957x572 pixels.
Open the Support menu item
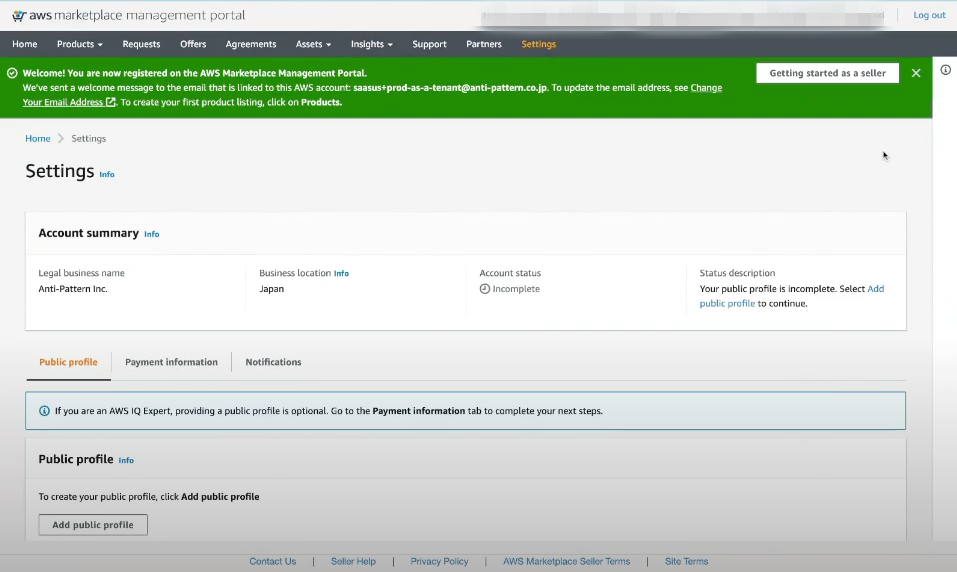(429, 44)
